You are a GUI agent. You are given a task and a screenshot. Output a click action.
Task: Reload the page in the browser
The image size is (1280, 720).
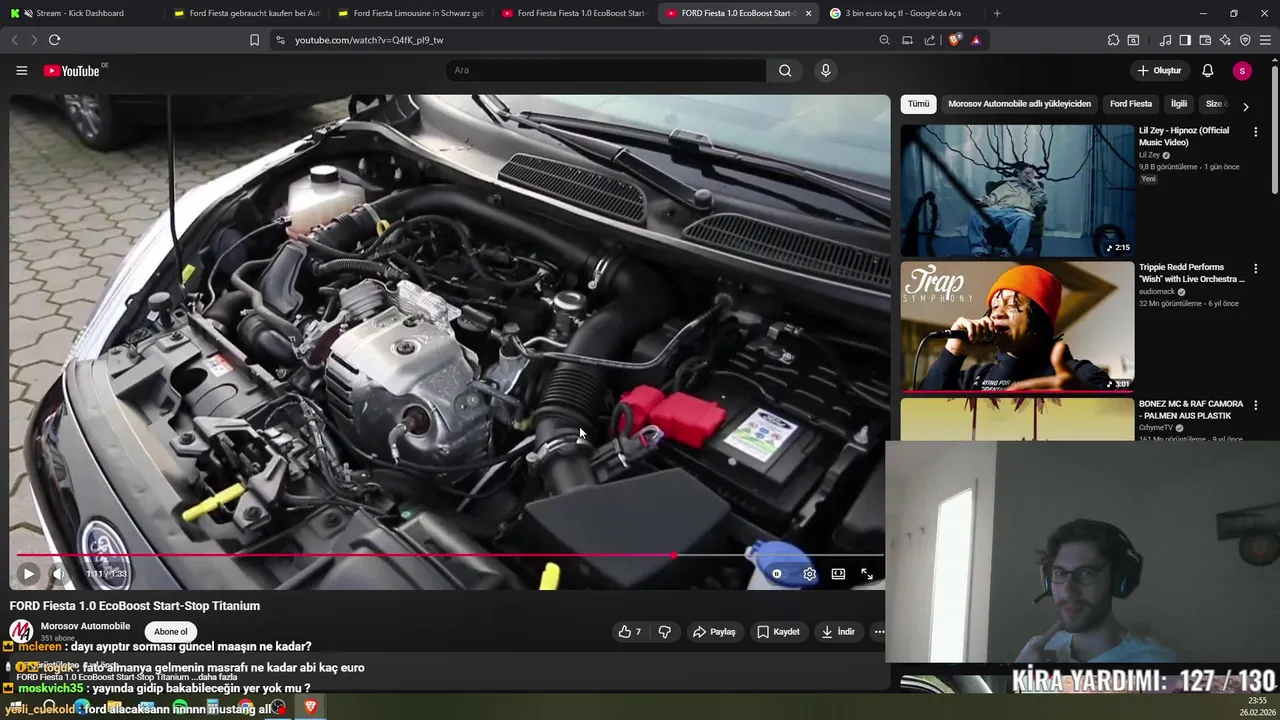pyautogui.click(x=54, y=40)
